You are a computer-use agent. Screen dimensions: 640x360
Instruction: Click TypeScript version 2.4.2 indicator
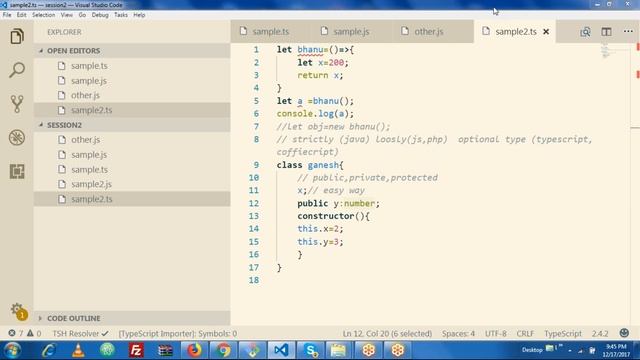point(600,333)
